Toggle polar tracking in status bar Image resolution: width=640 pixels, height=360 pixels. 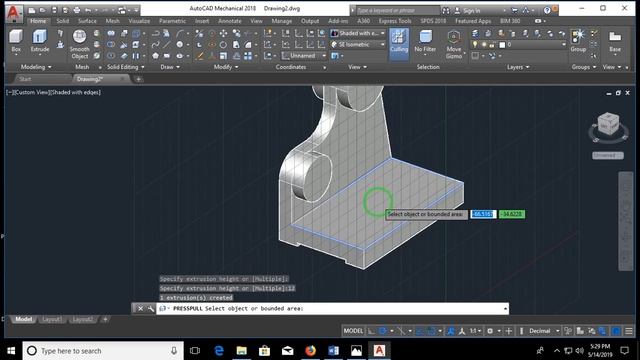click(x=382, y=331)
